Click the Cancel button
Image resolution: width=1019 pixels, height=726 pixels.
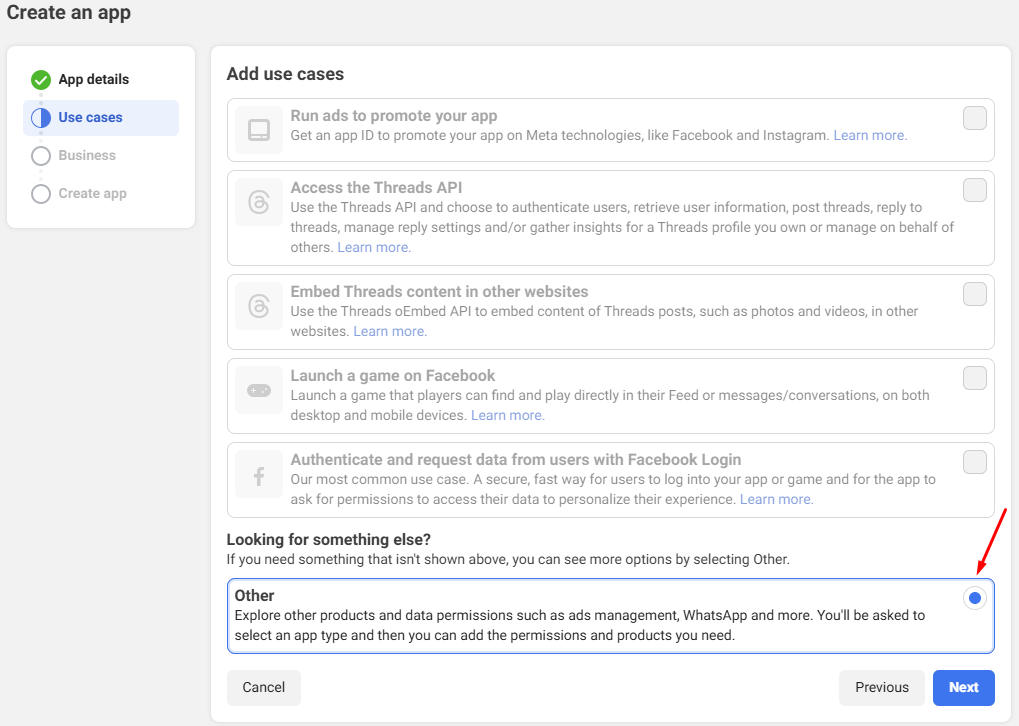[264, 688]
